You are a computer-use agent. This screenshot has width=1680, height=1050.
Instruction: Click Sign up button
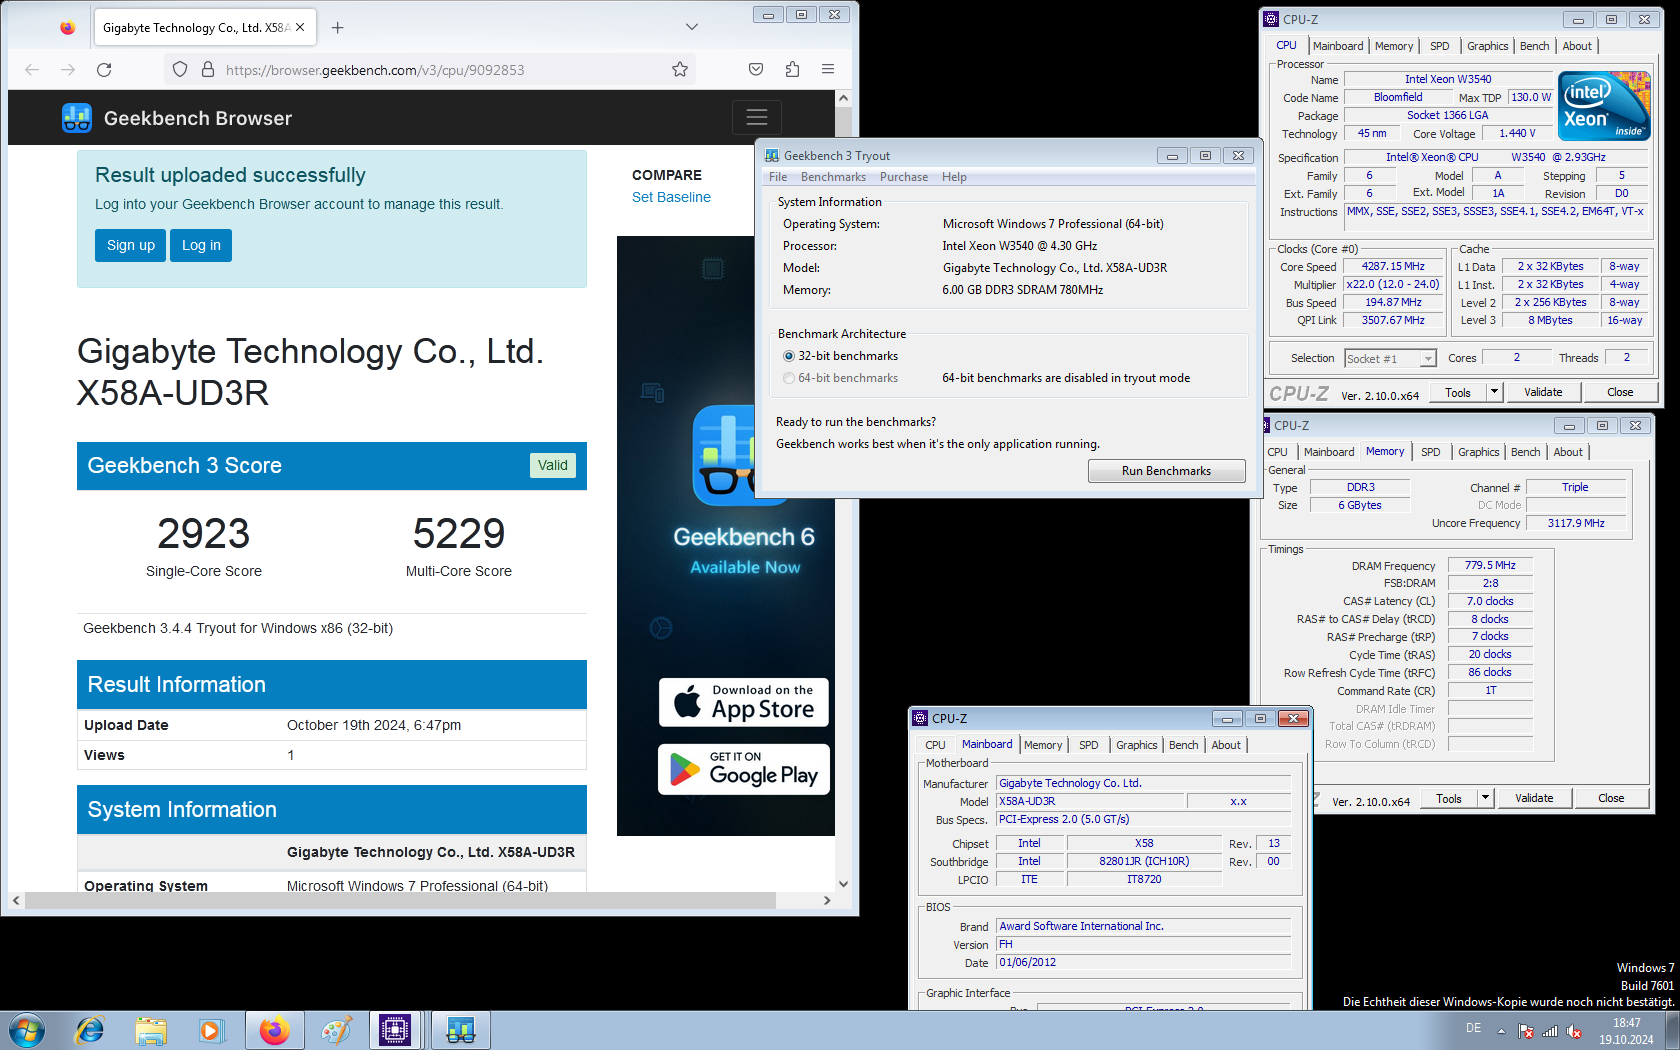(131, 245)
